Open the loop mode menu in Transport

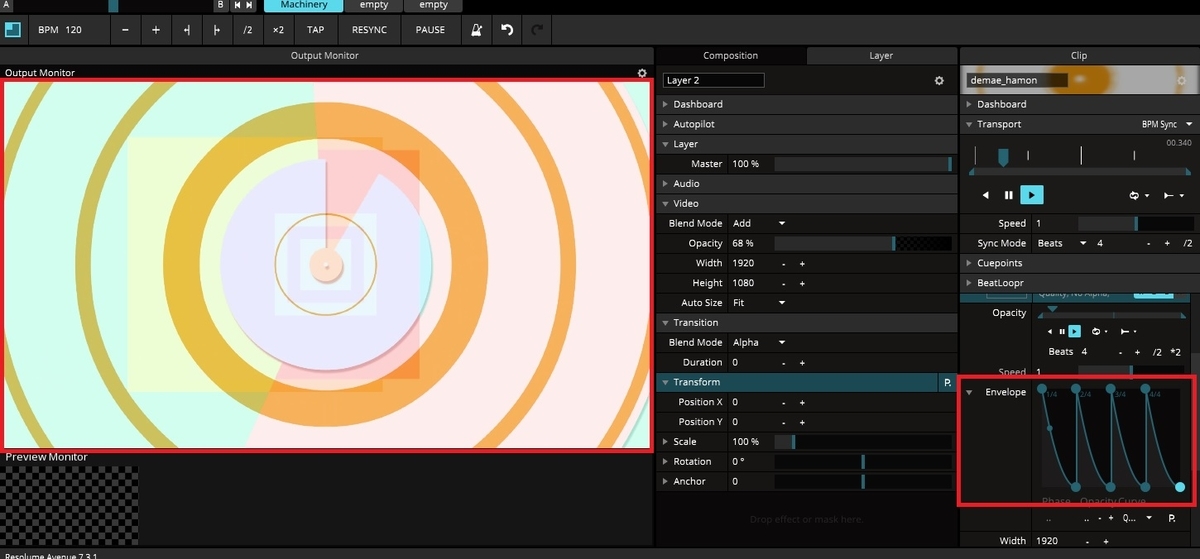(1139, 195)
